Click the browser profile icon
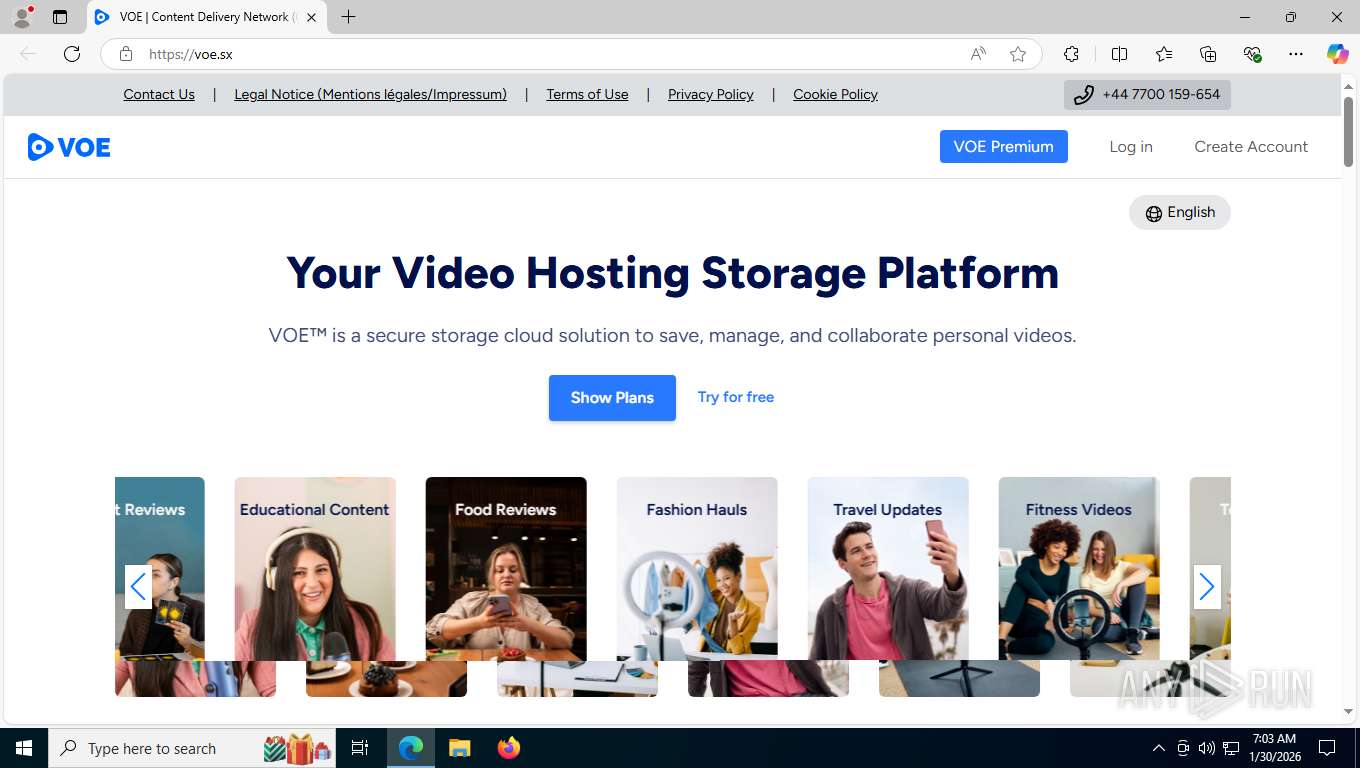The width and height of the screenshot is (1360, 768). coord(21,17)
